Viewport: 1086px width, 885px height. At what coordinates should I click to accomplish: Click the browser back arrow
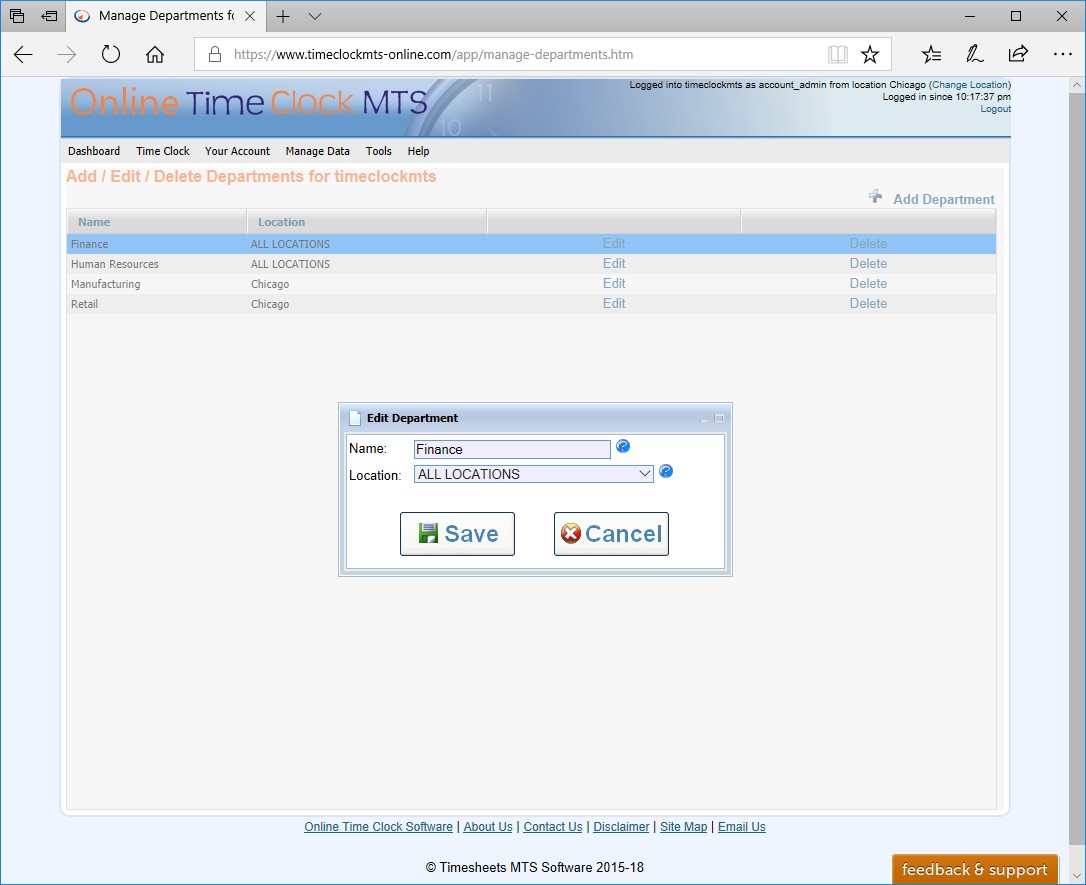[24, 55]
